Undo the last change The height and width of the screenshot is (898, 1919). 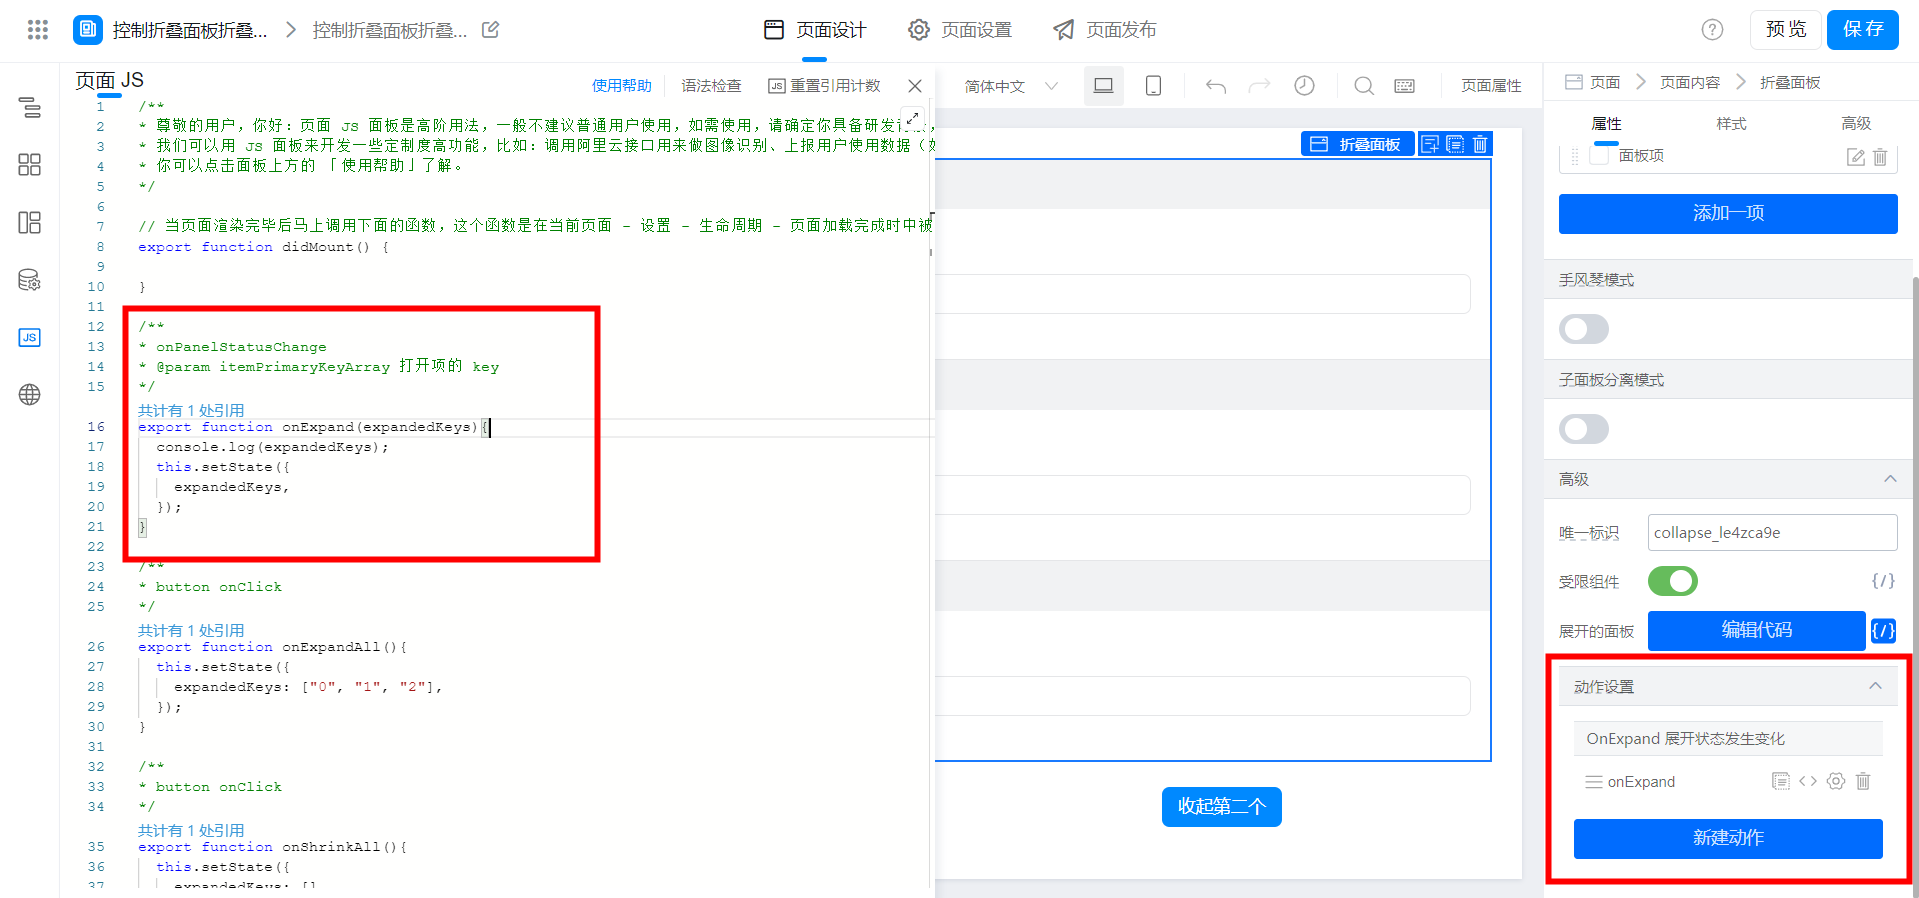pyautogui.click(x=1216, y=86)
